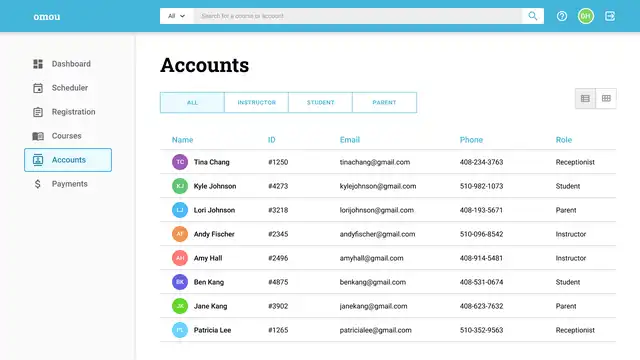This screenshot has width=640, height=360.
Task: Open the Andy Fischer name
Action: coord(214,234)
